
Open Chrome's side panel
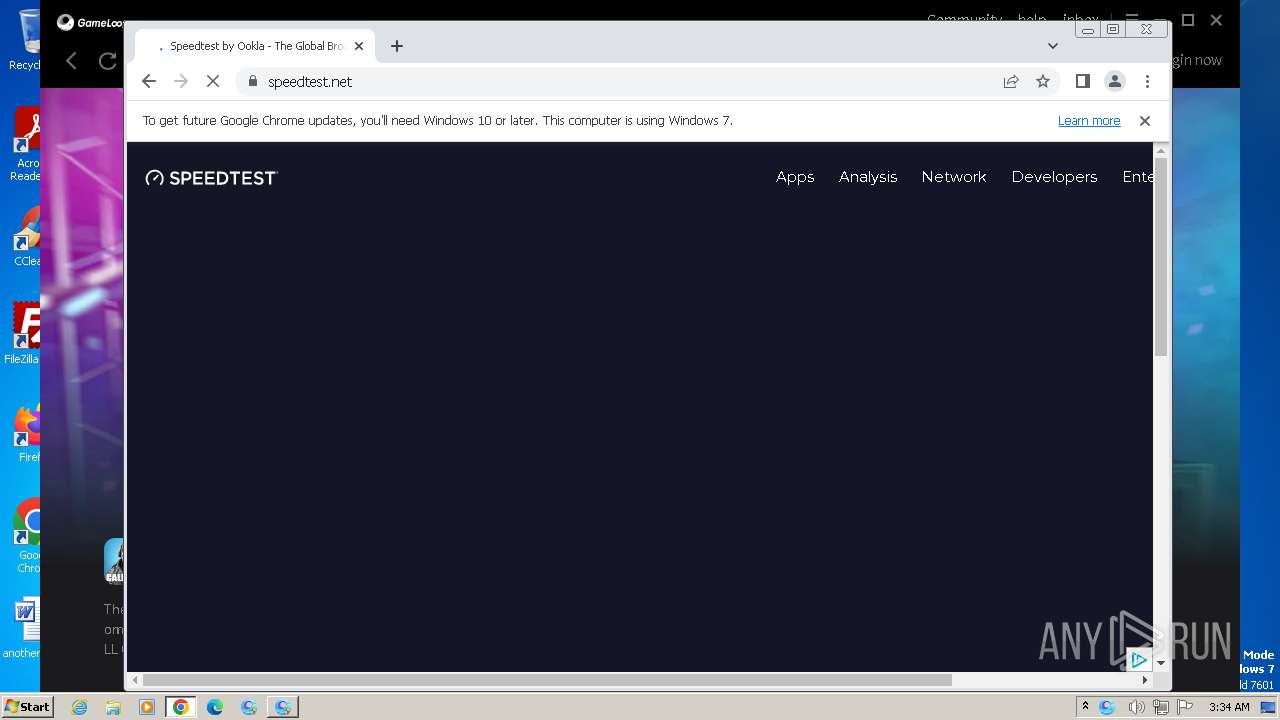pos(1082,81)
